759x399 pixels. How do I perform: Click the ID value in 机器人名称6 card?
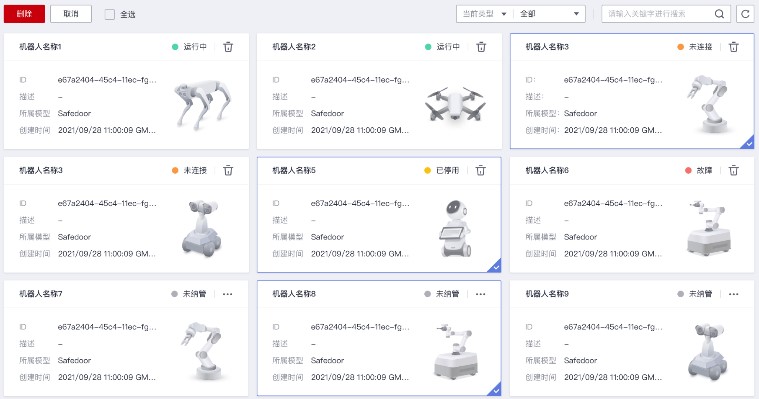[x=613, y=203]
